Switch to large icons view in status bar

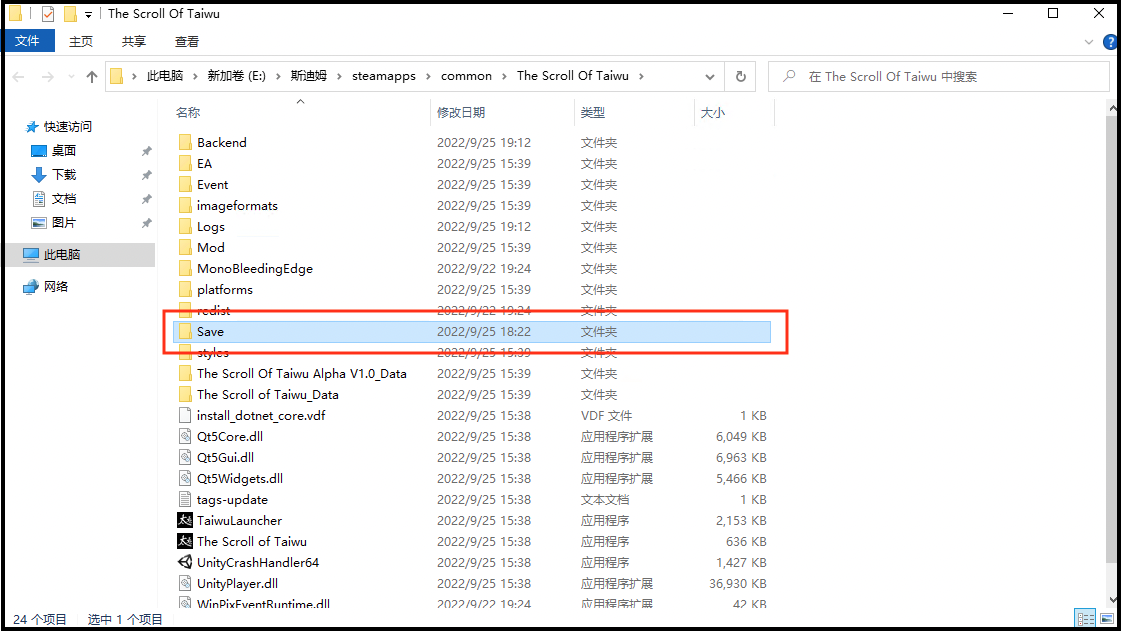coord(1107,619)
